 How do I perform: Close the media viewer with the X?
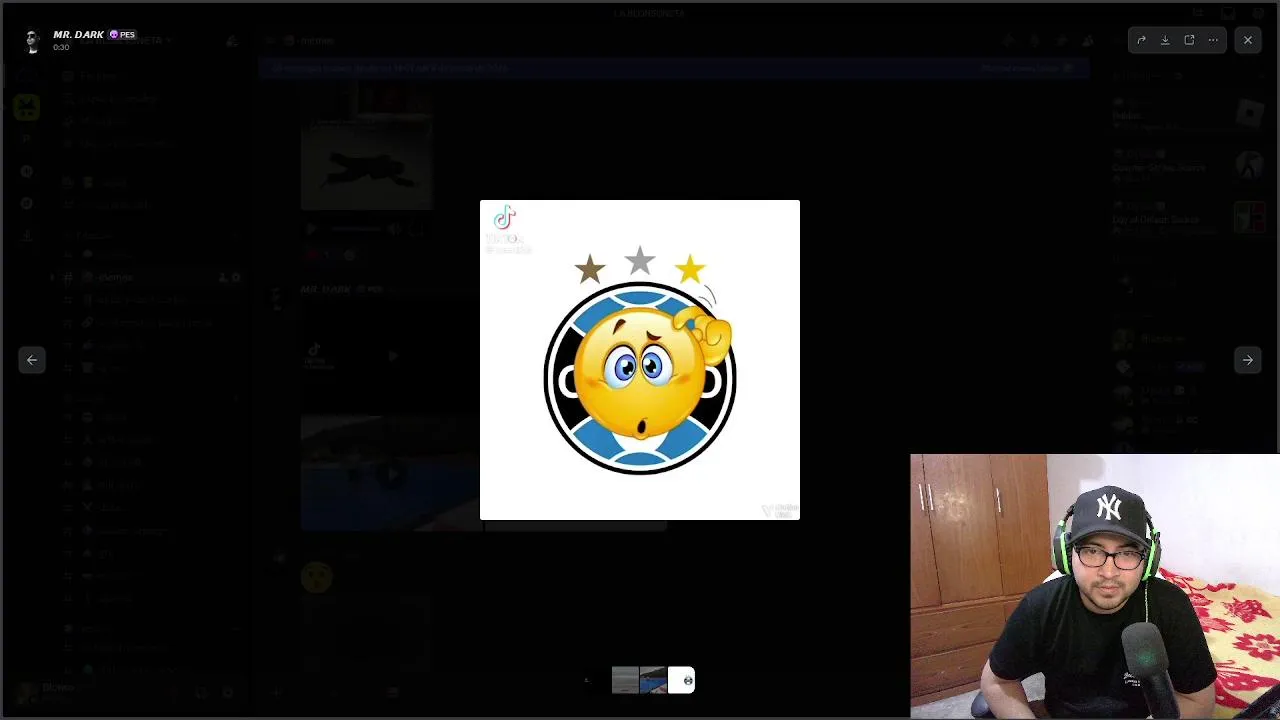(1248, 40)
